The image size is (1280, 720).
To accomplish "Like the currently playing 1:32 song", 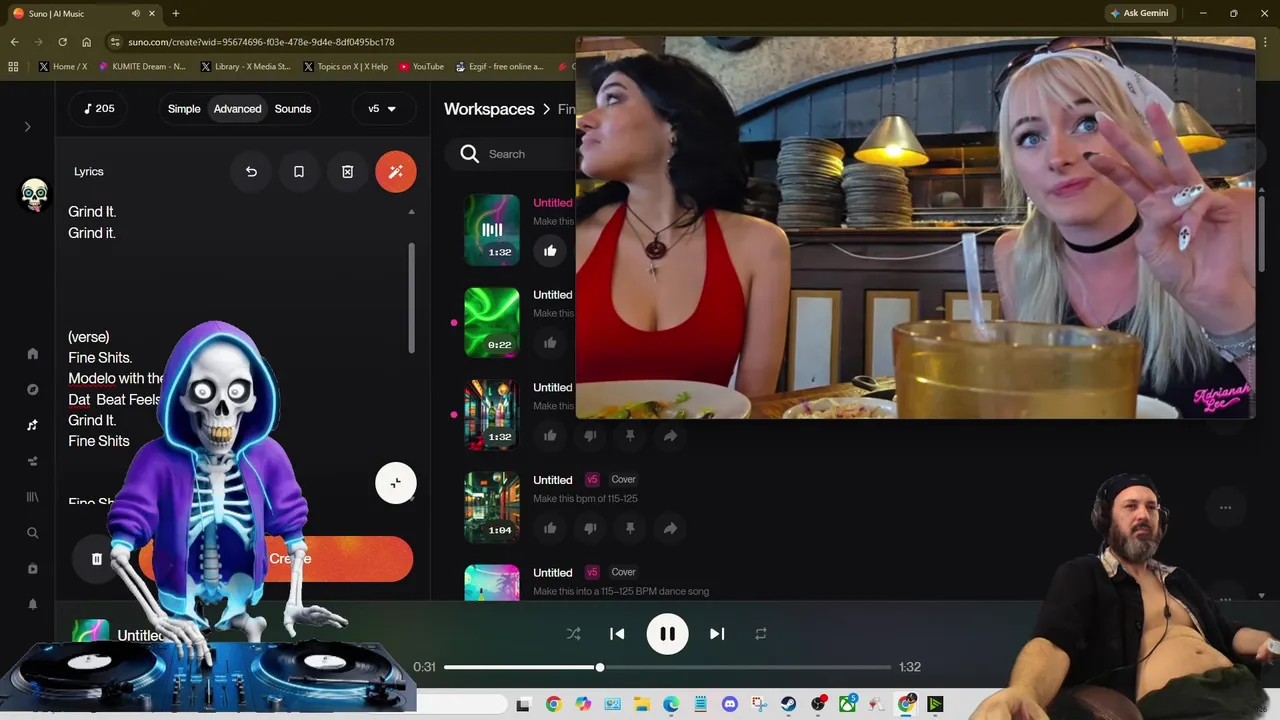I will [x=550, y=251].
